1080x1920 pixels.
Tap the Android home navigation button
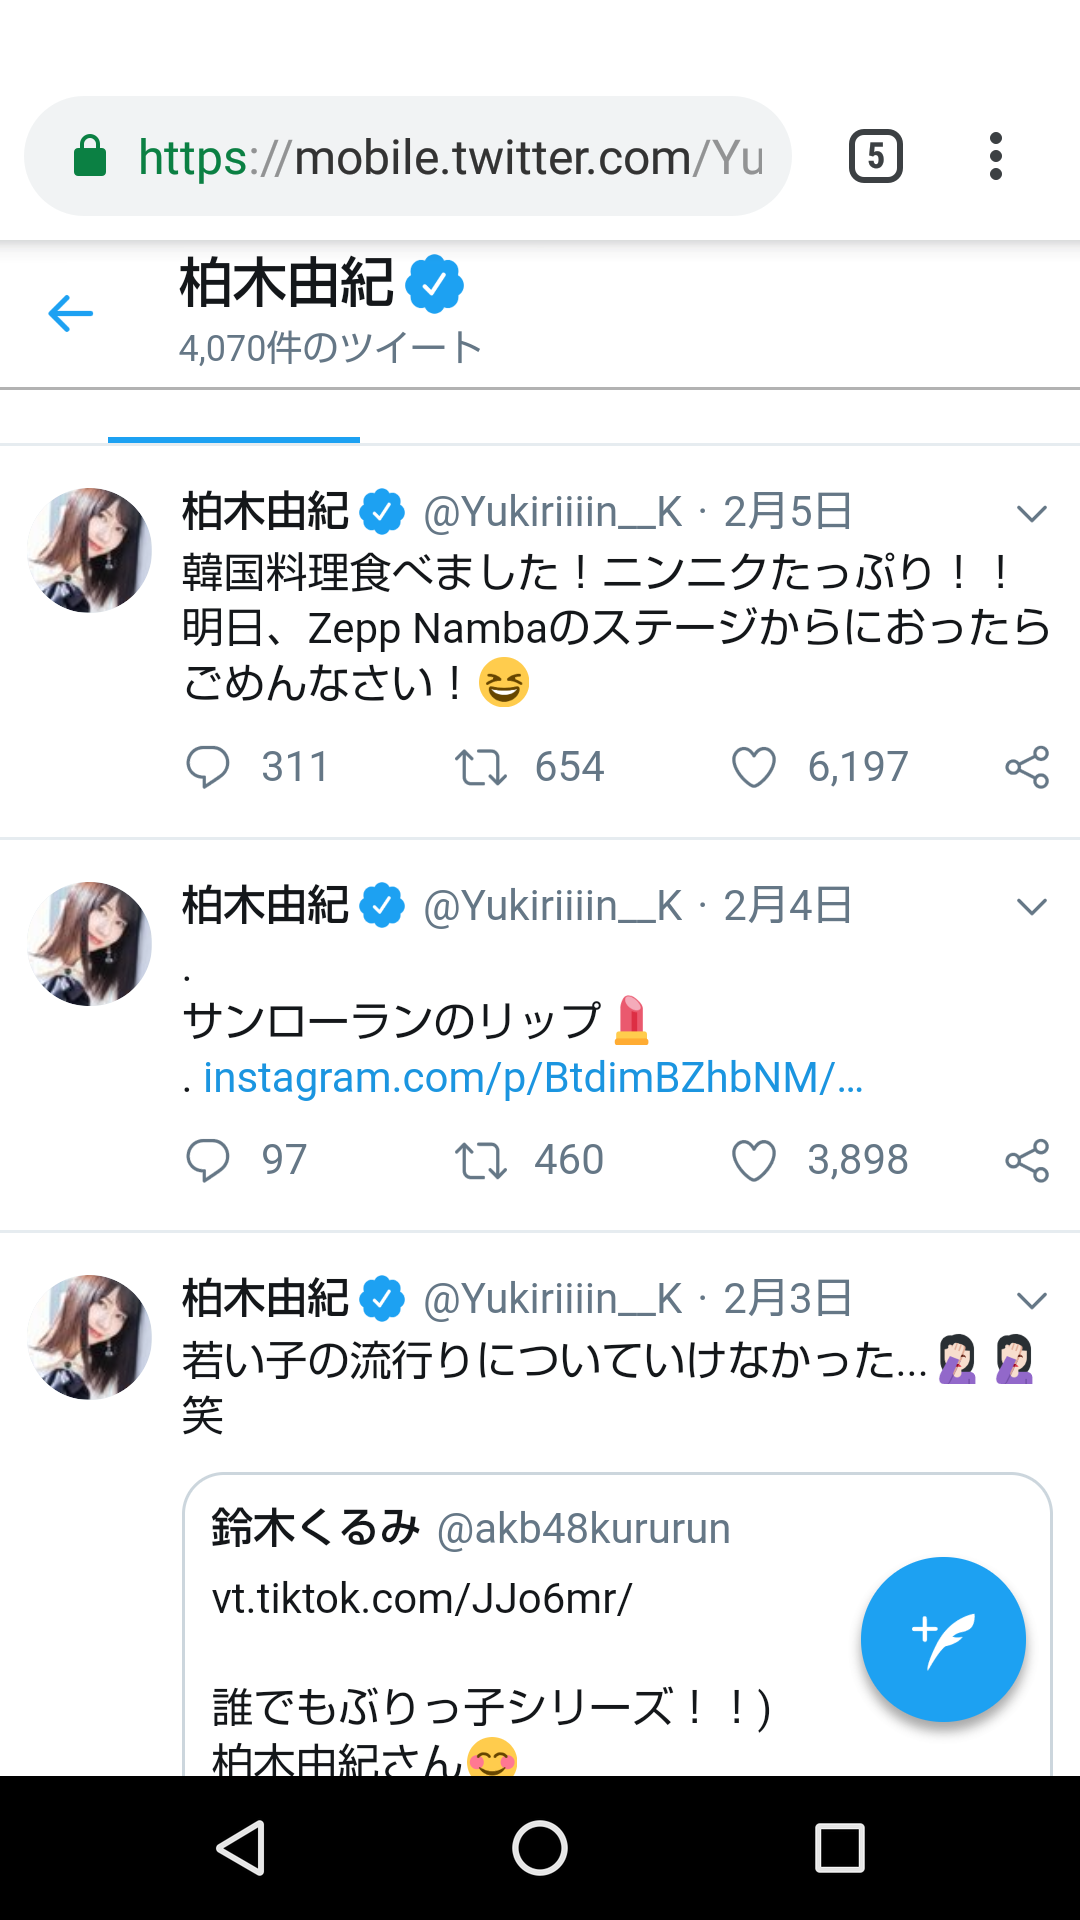[x=540, y=1847]
